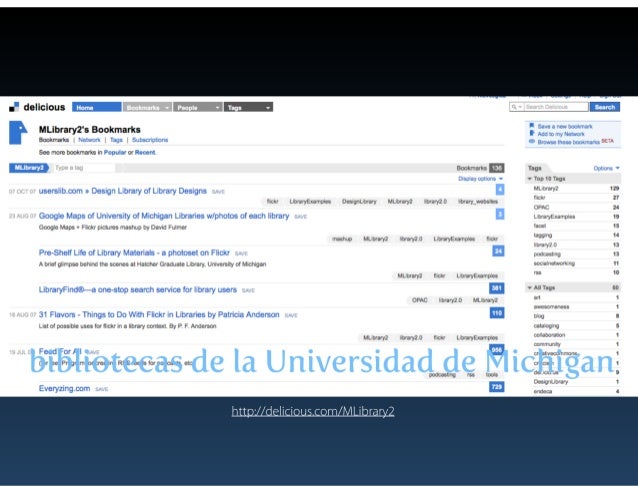Image resolution: width=638 pixels, height=493 pixels.
Task: Open the Everyzing.com bookmark
Action: 64,388
